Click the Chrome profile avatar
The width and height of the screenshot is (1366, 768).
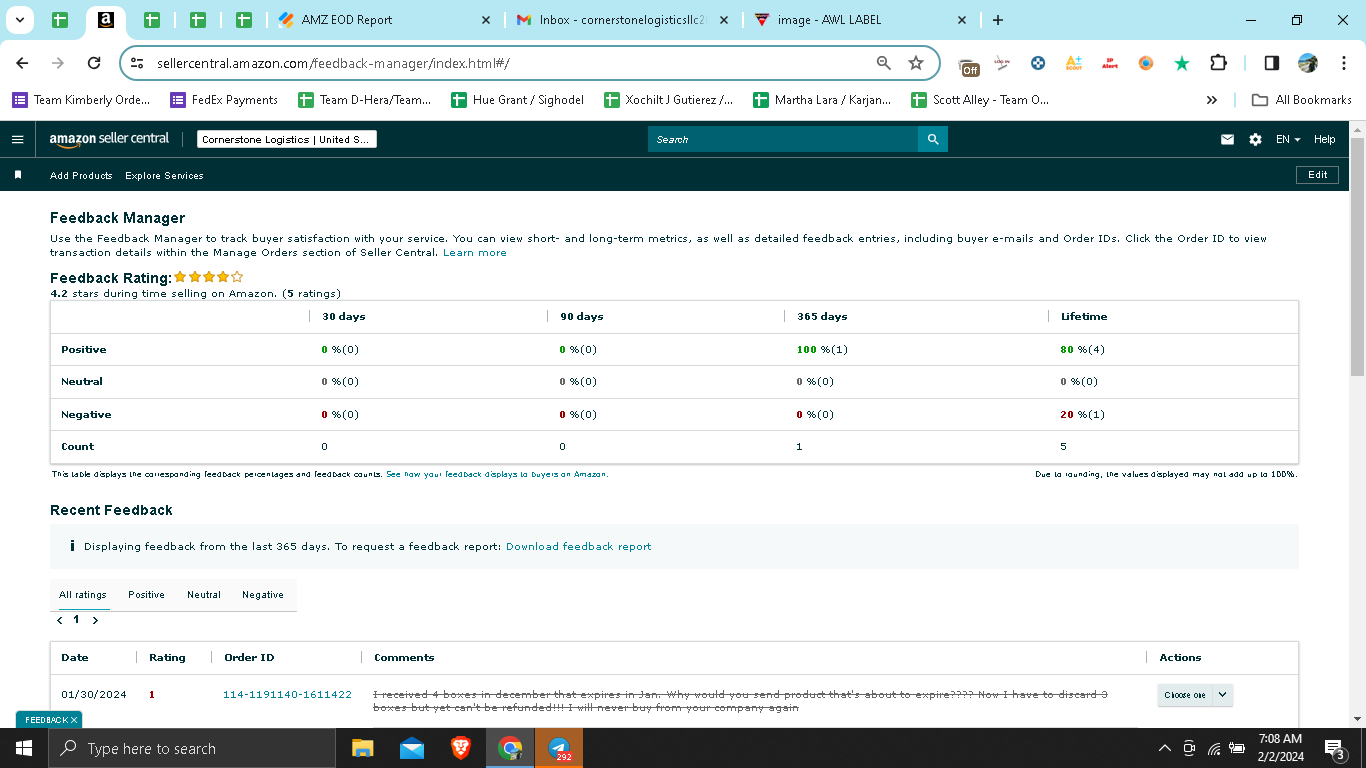[1308, 63]
